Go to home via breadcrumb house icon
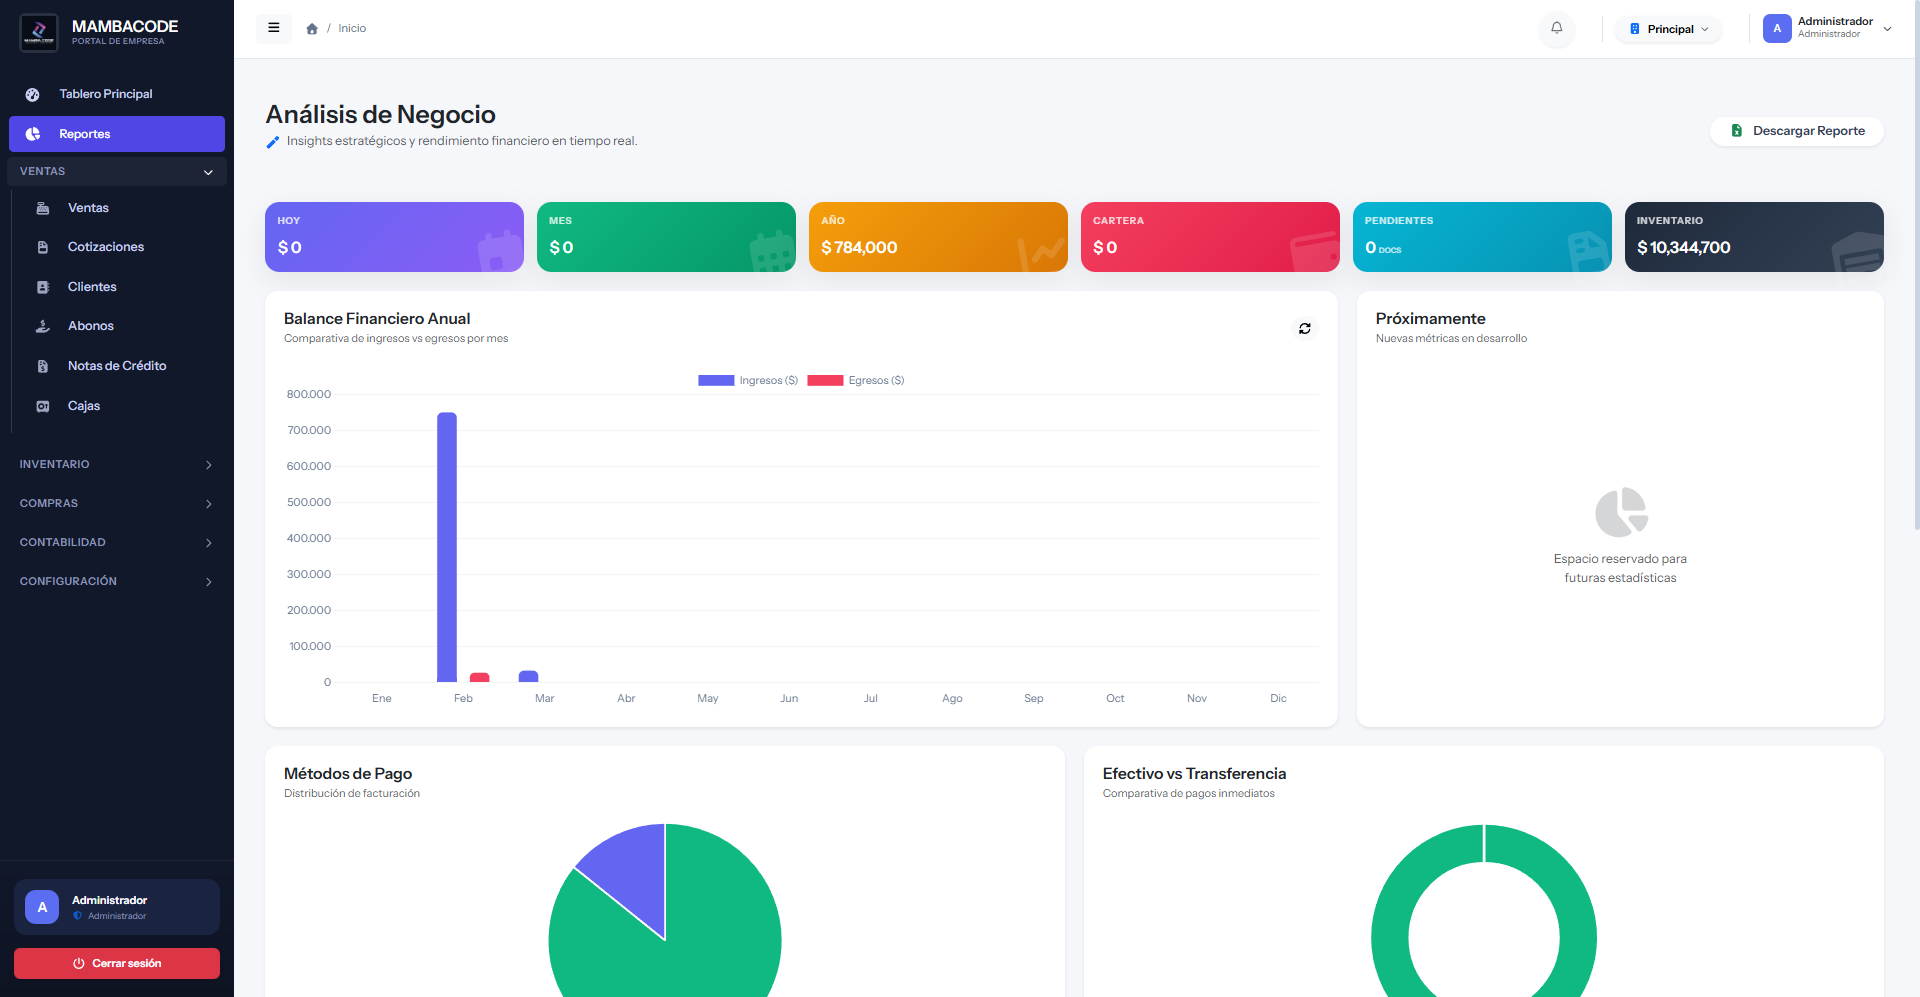This screenshot has height=997, width=1920. click(312, 29)
